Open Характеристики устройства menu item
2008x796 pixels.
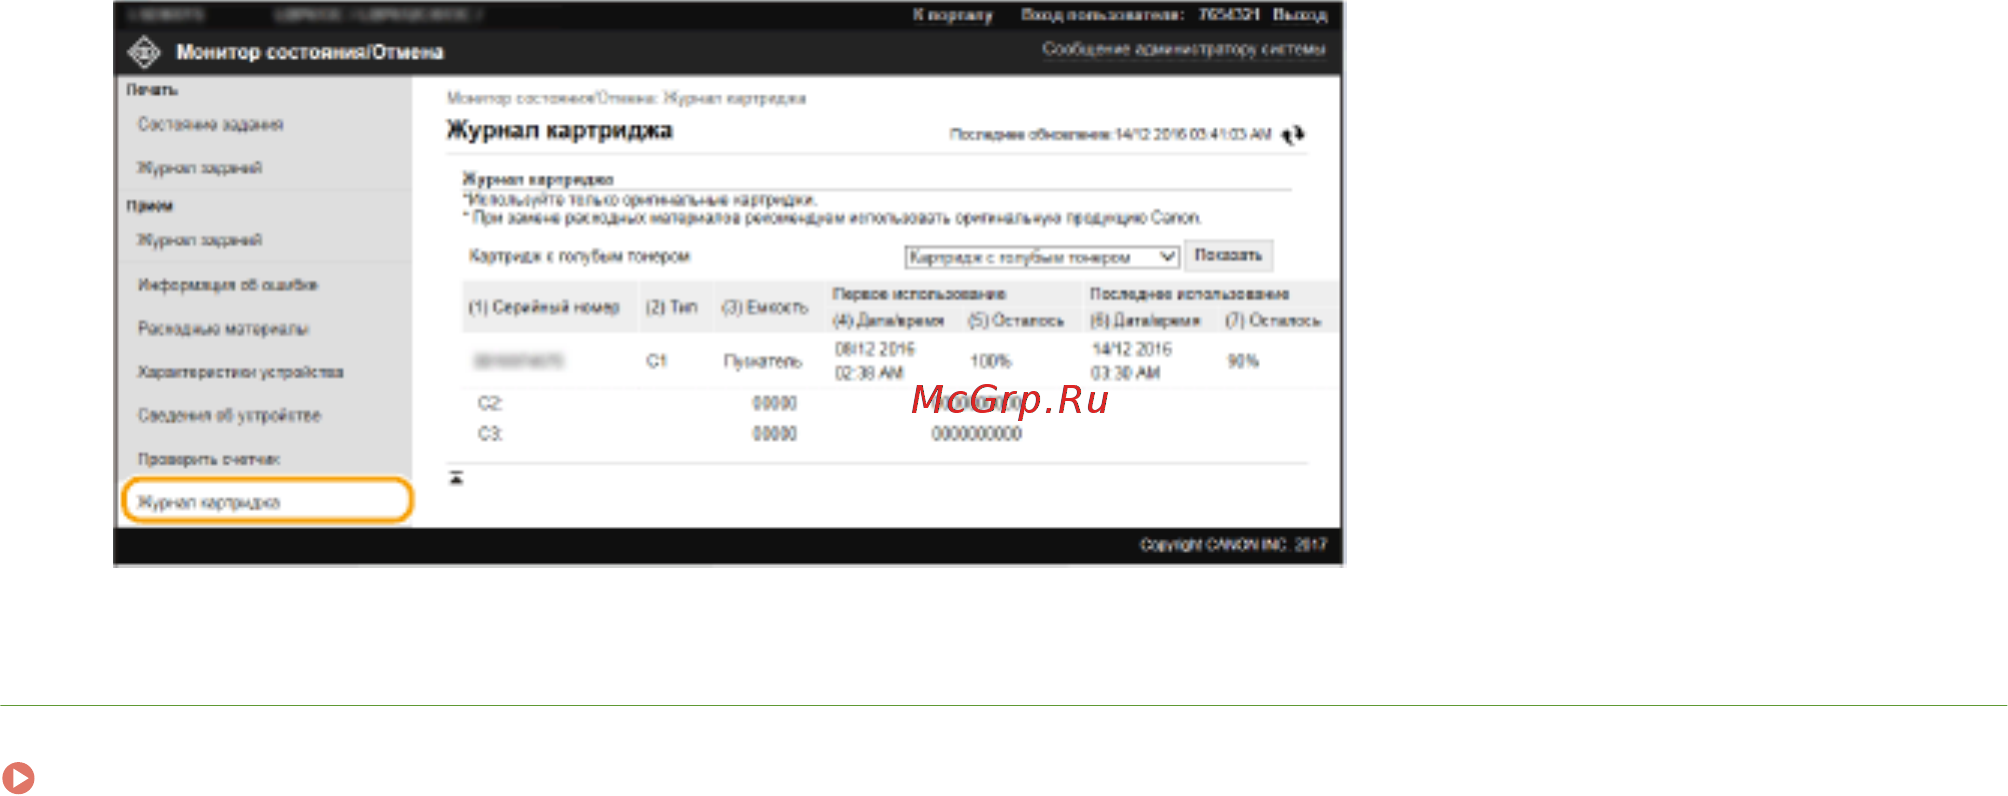pyautogui.click(x=240, y=372)
